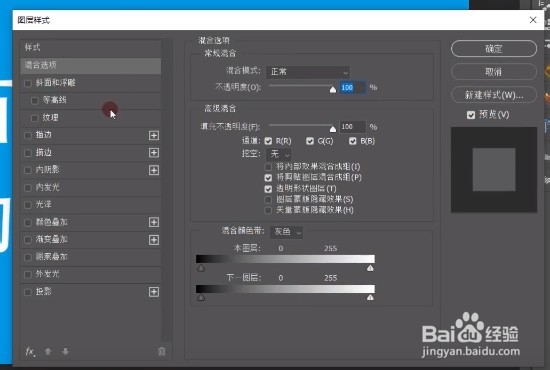Click the plus icon beside 渐变叠加
The height and width of the screenshot is (370, 550).
coord(154,240)
